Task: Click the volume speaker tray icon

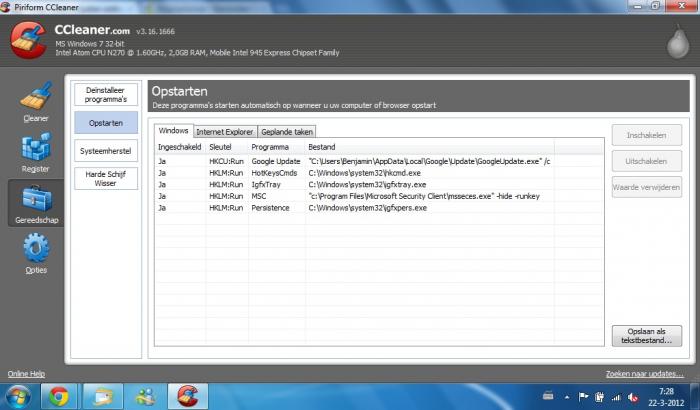Action: coord(633,397)
